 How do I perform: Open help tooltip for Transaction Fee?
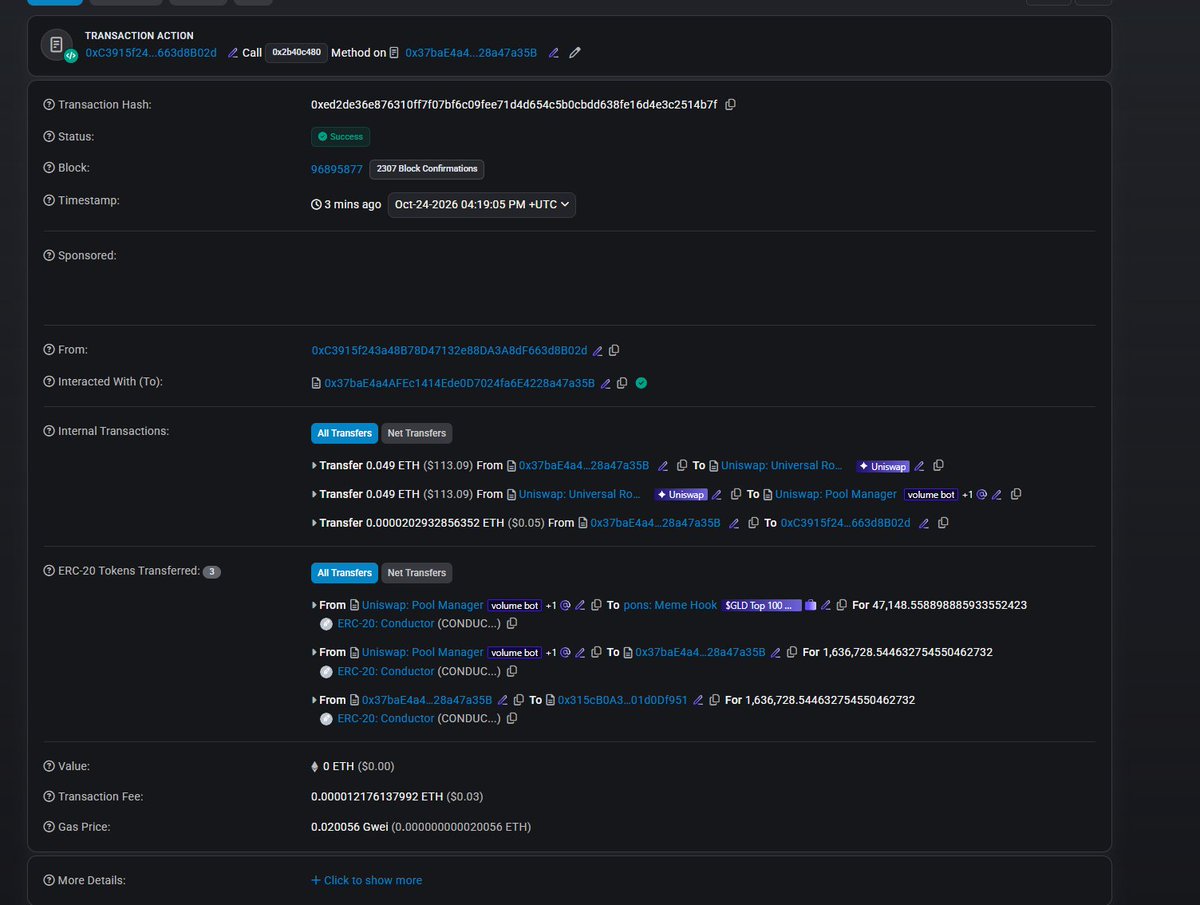click(x=49, y=797)
